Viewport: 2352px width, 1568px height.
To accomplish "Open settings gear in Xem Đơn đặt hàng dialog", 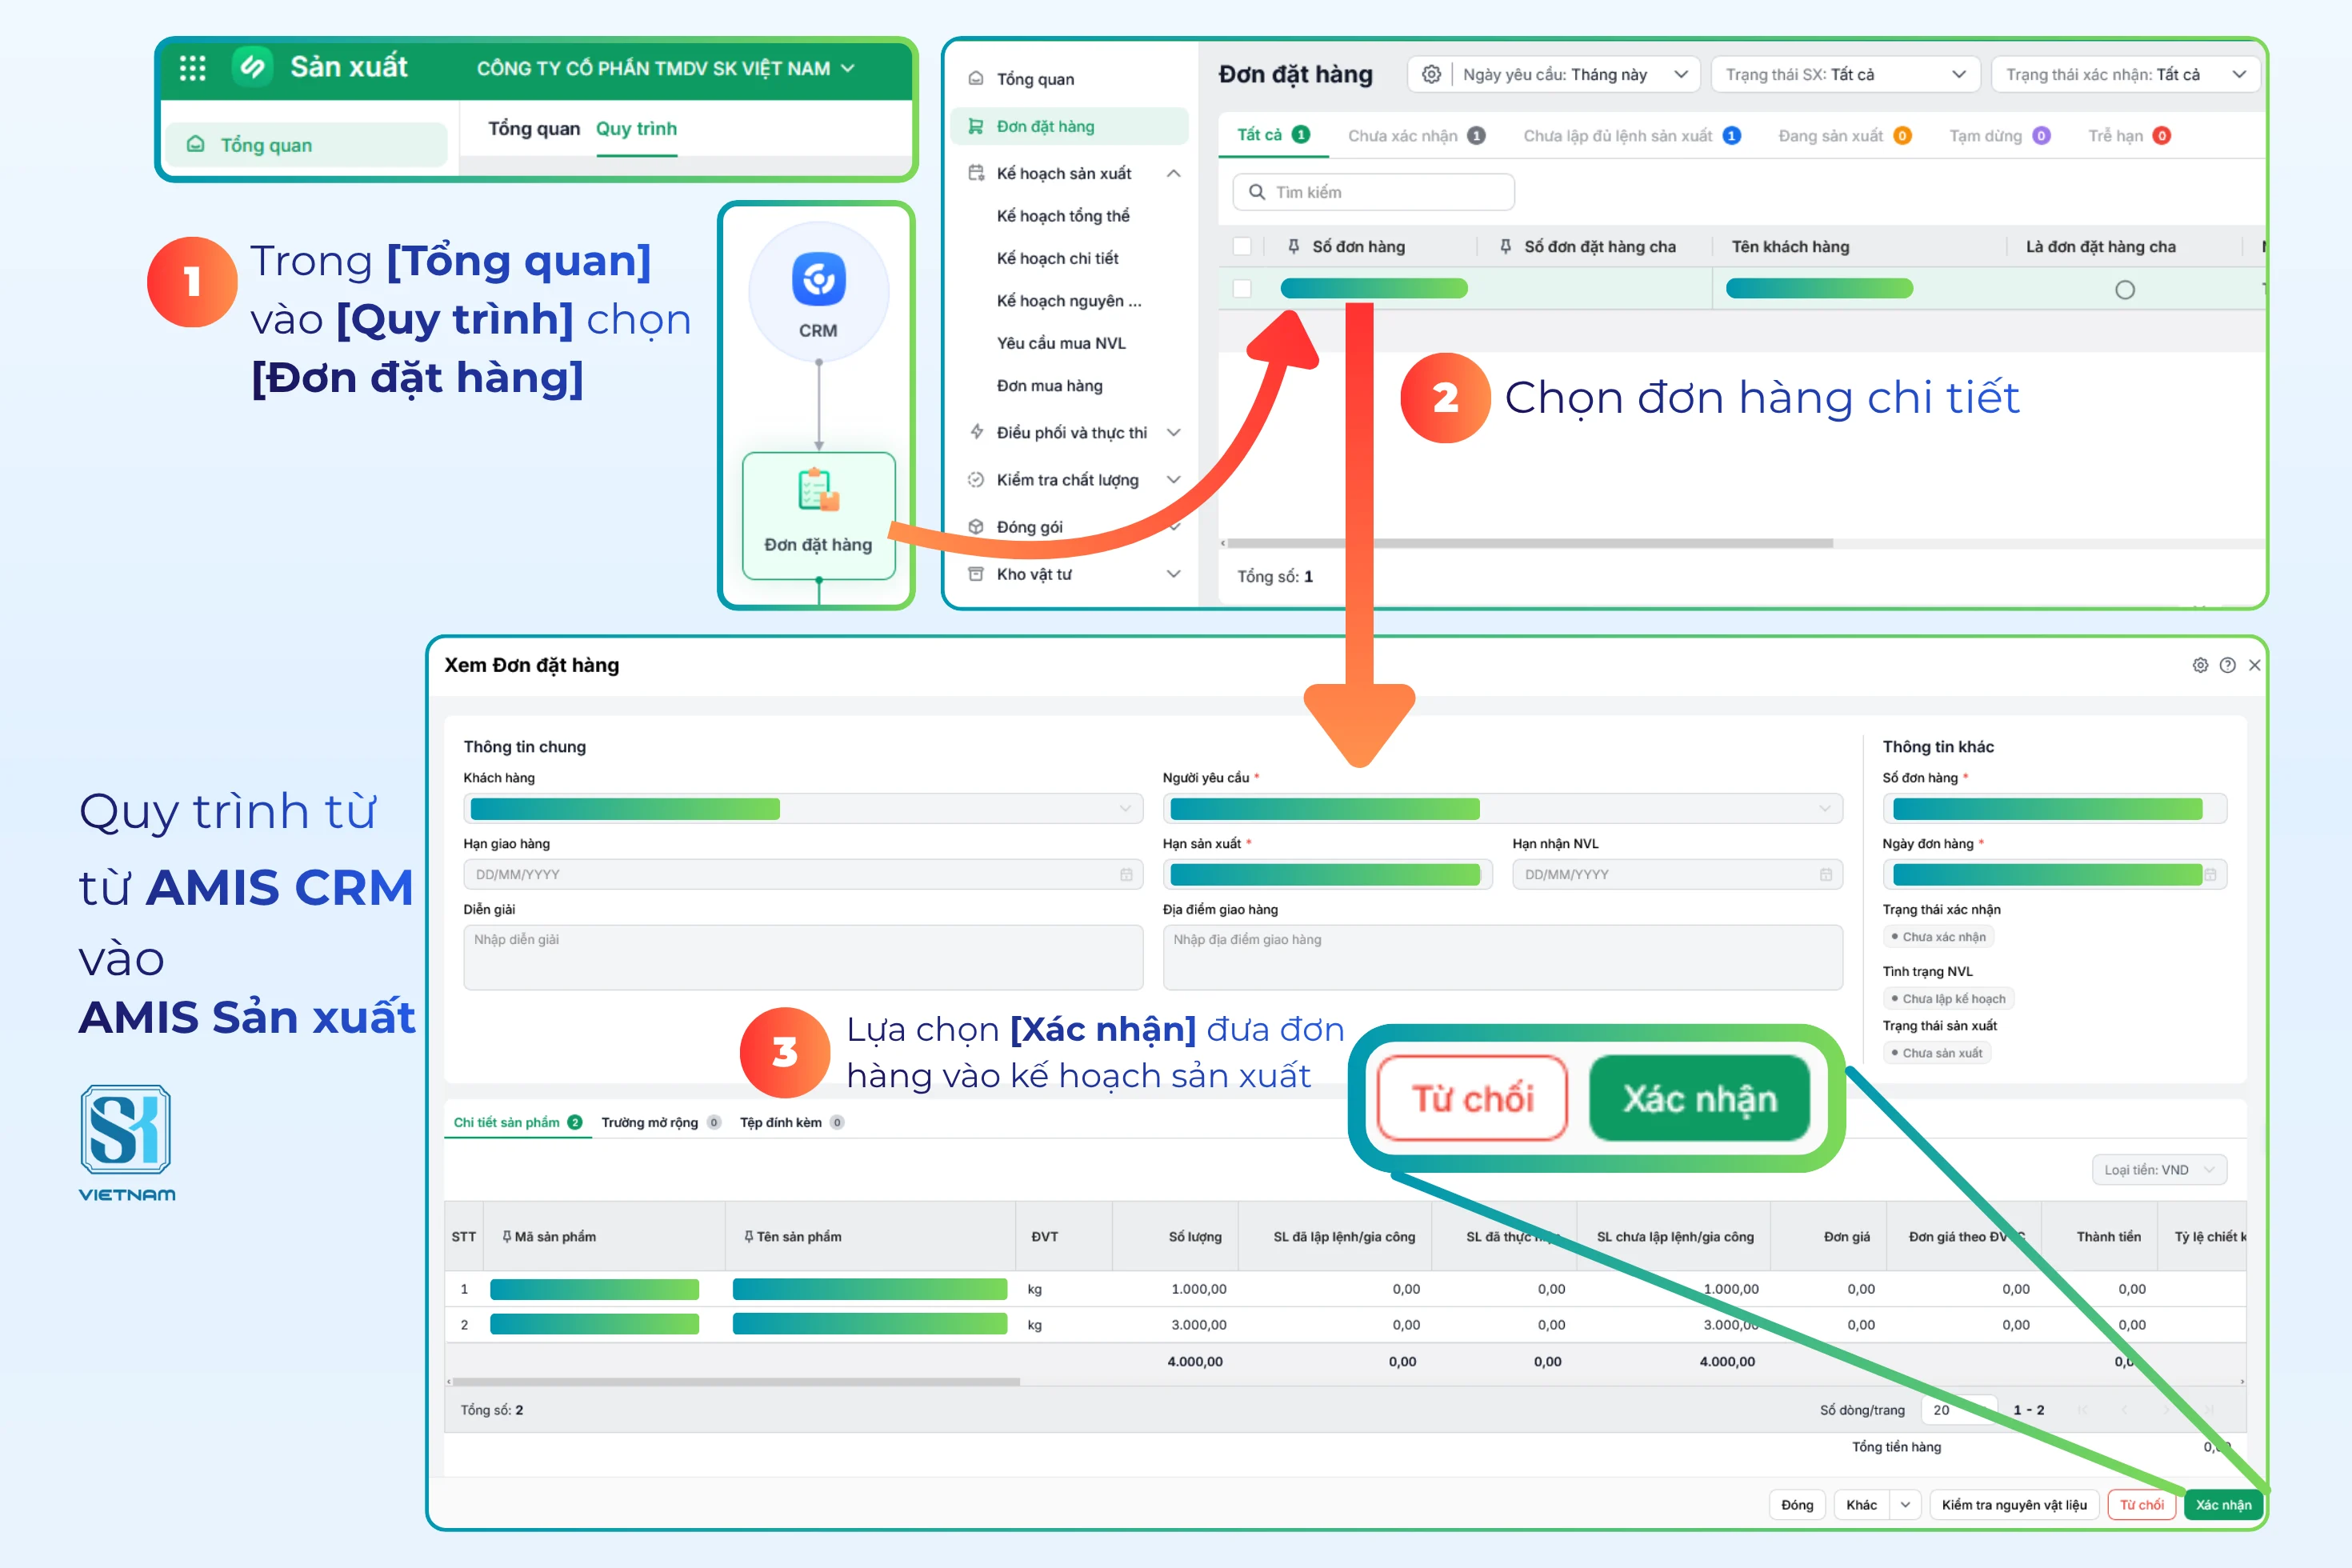I will click(2200, 665).
